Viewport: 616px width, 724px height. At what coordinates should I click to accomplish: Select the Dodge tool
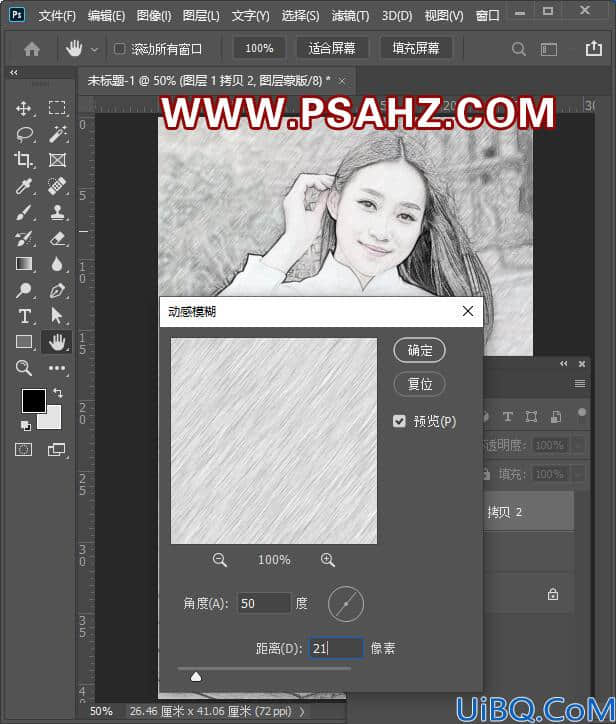(x=24, y=290)
